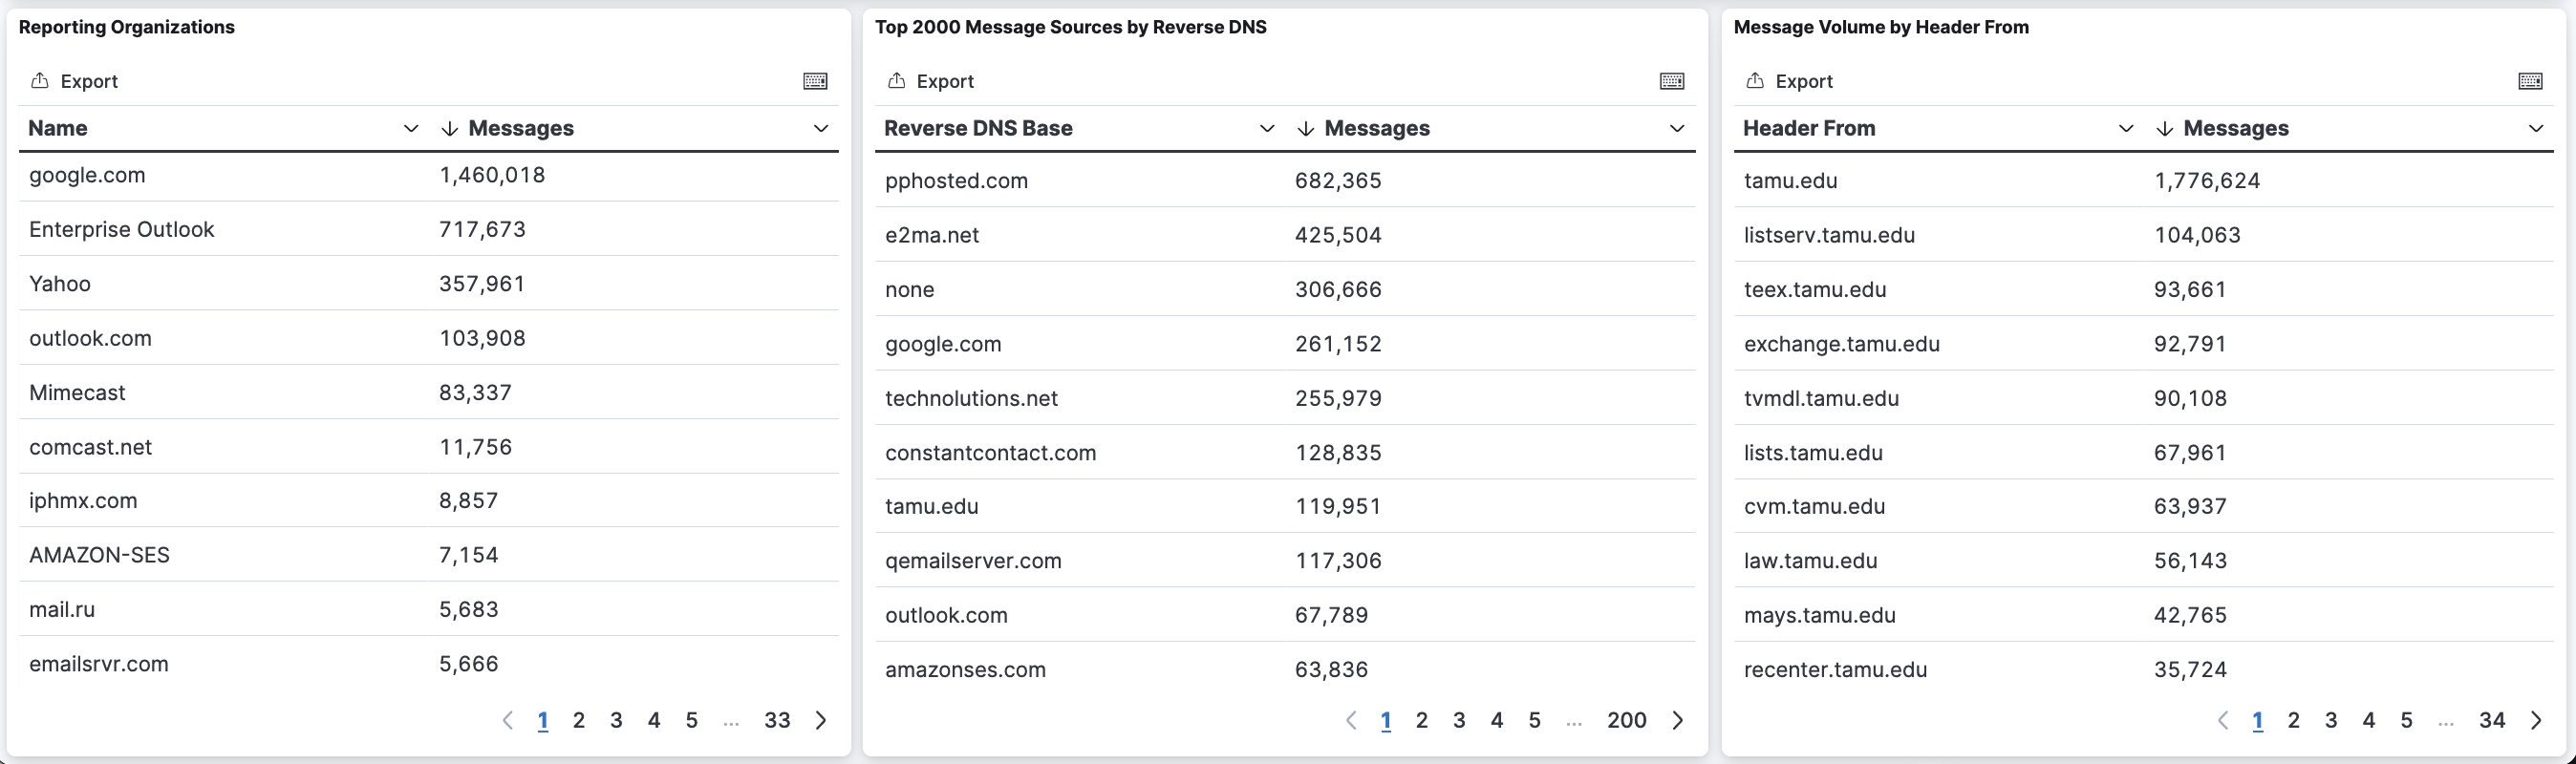Image resolution: width=2576 pixels, height=764 pixels.
Task: Go to next page in Reporting Organizations
Action: coord(821,720)
